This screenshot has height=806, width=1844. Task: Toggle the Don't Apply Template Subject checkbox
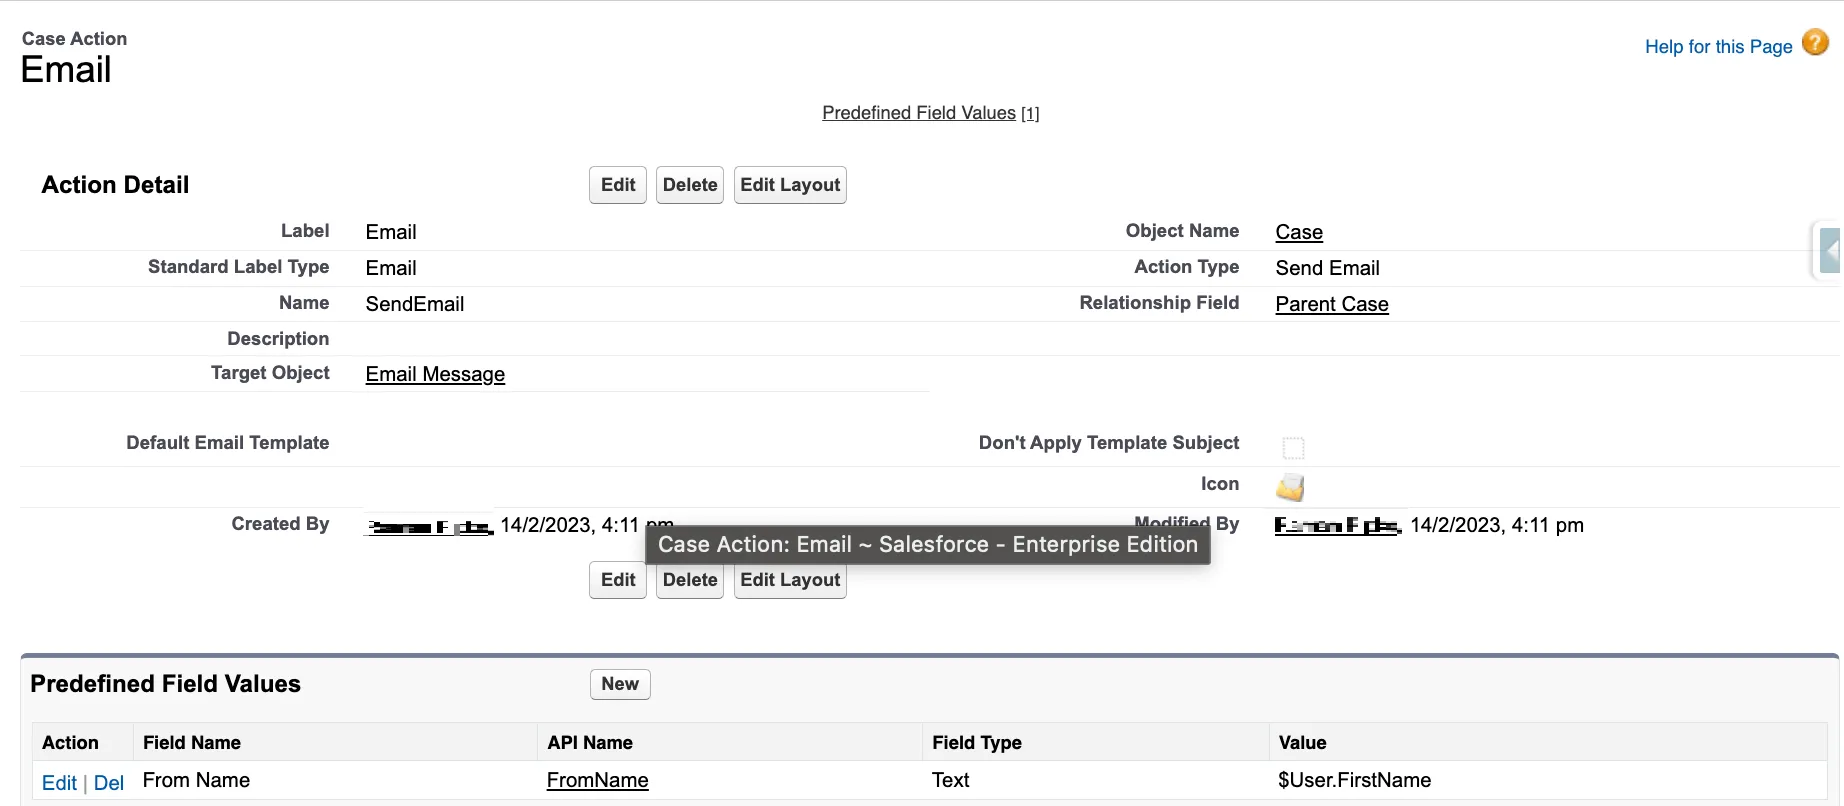[x=1293, y=447]
